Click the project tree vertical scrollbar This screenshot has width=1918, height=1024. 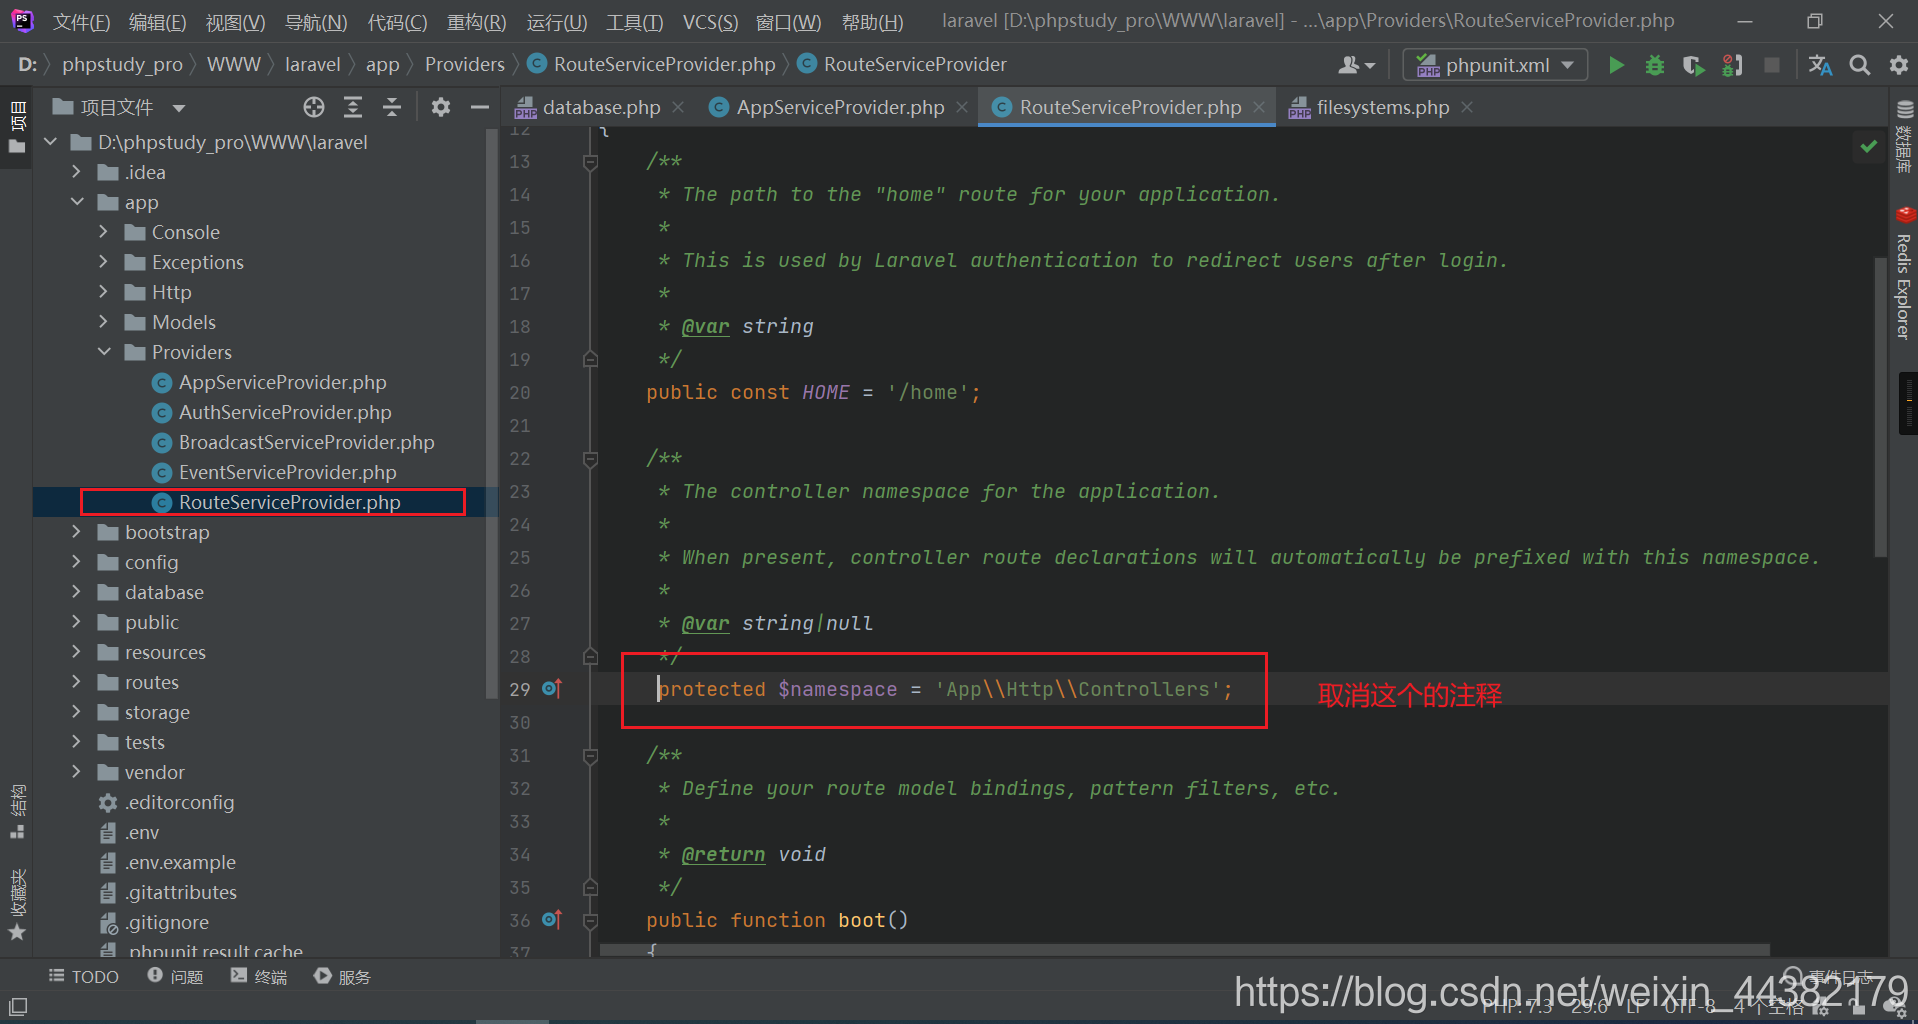click(491, 415)
